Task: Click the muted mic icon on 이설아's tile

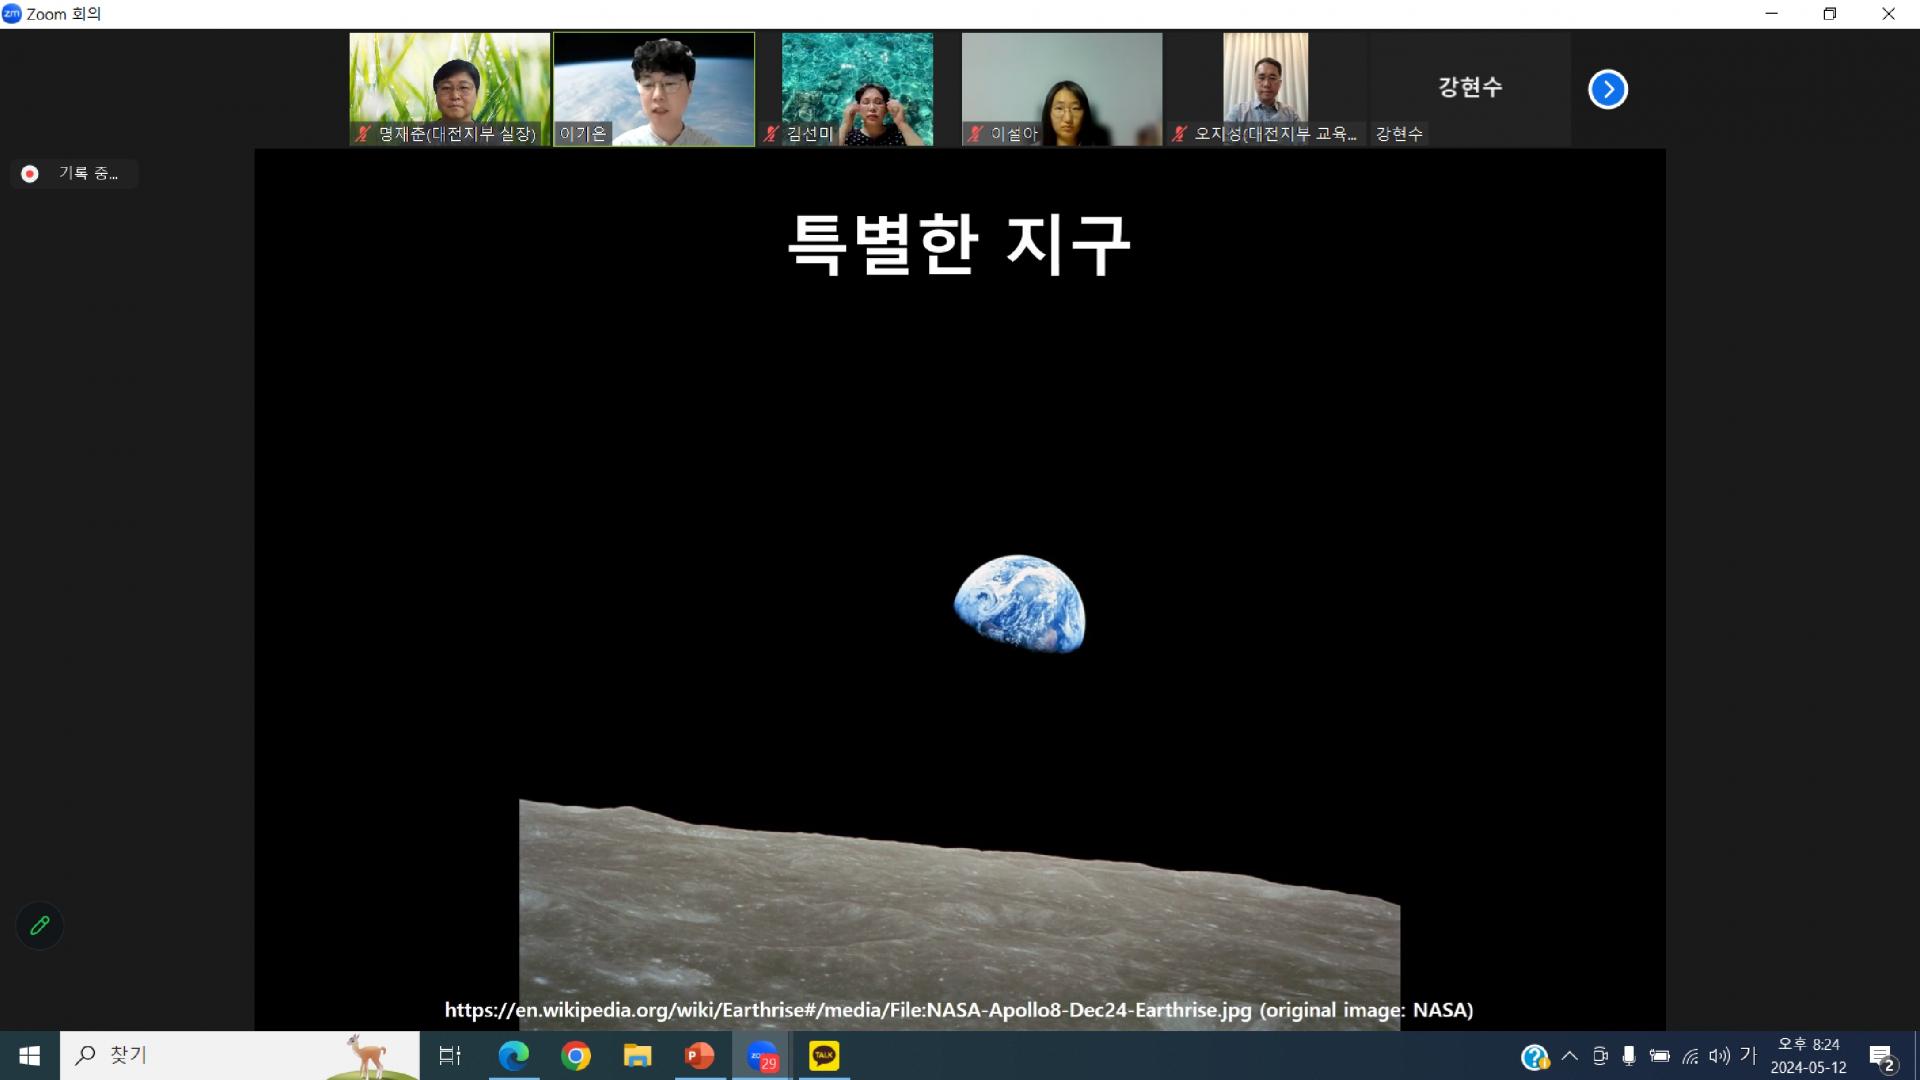Action: click(x=975, y=133)
